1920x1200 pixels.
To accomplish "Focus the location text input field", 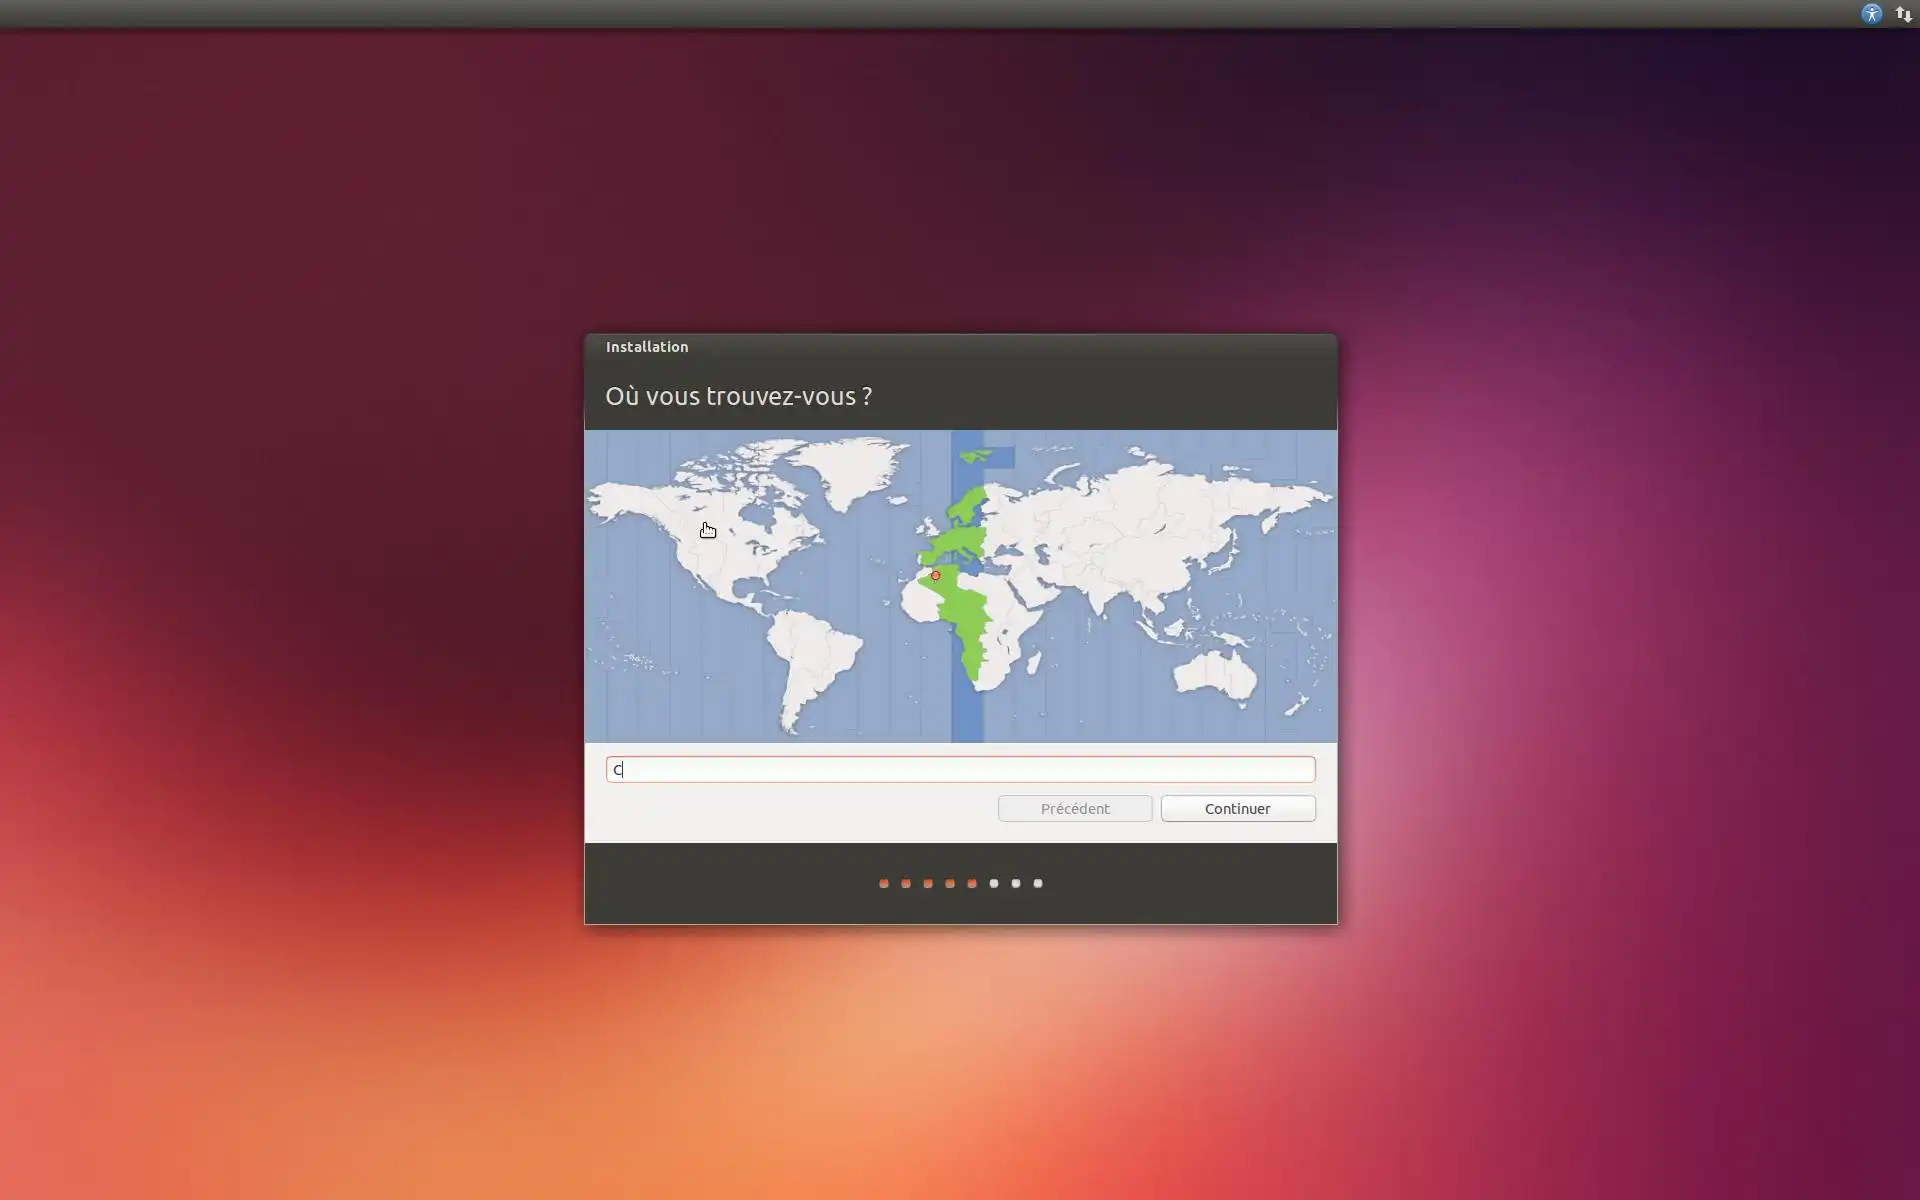I will pos(960,769).
